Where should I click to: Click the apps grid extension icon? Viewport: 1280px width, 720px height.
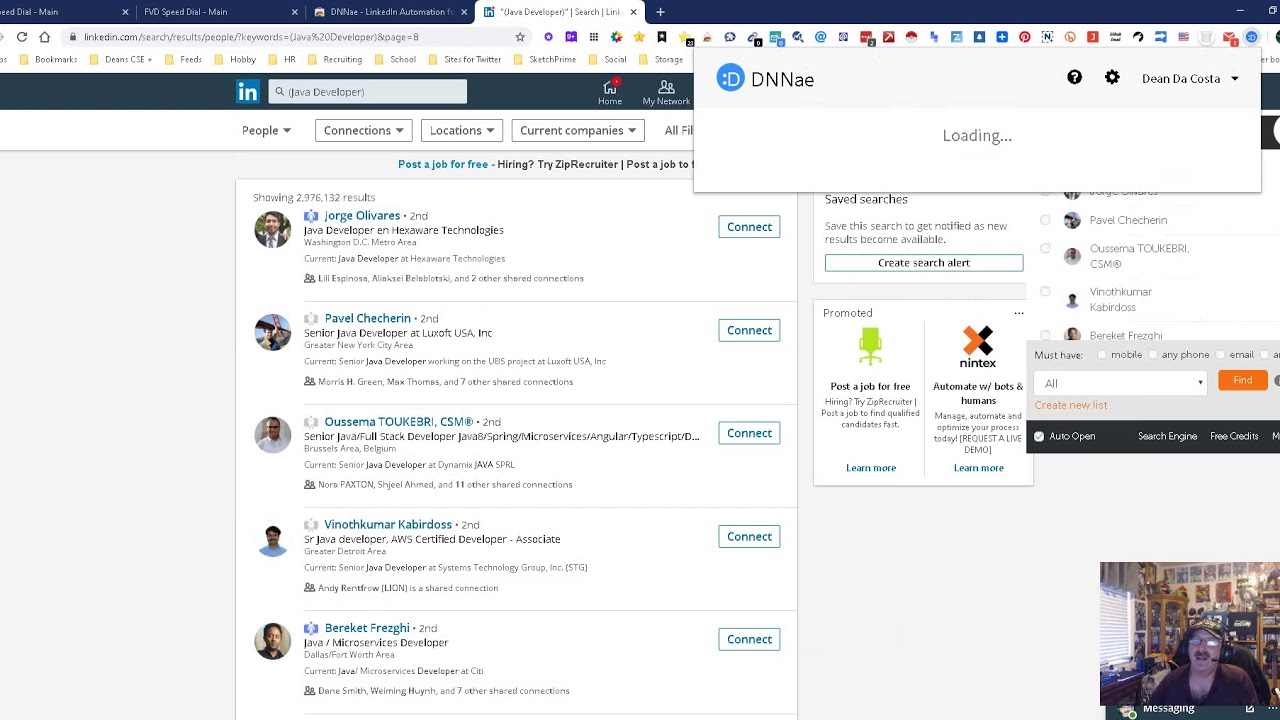coord(594,37)
